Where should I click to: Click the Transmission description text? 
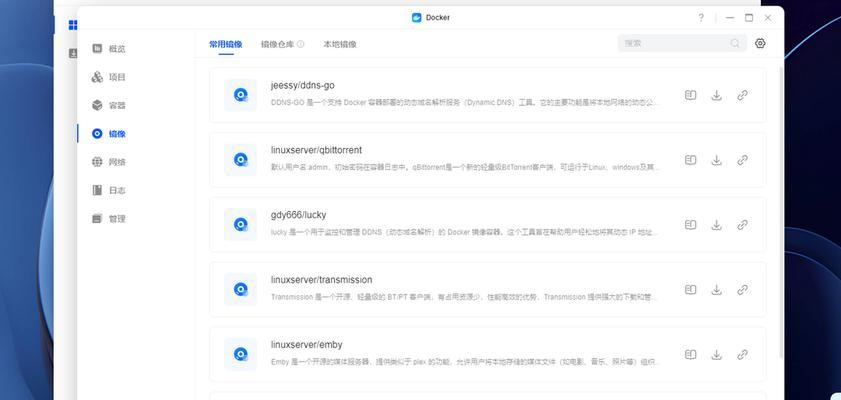tap(464, 297)
